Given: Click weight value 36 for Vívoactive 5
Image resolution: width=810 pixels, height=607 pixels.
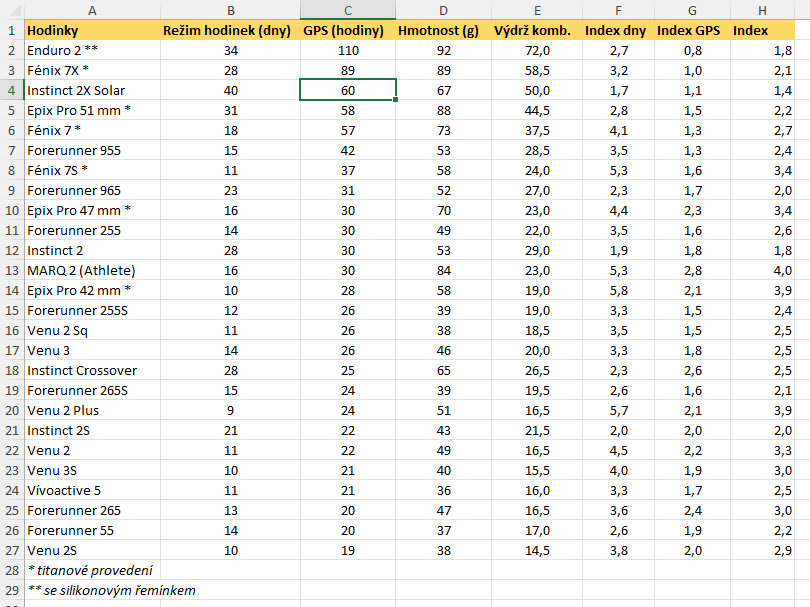Looking at the screenshot, I should [x=444, y=491].
